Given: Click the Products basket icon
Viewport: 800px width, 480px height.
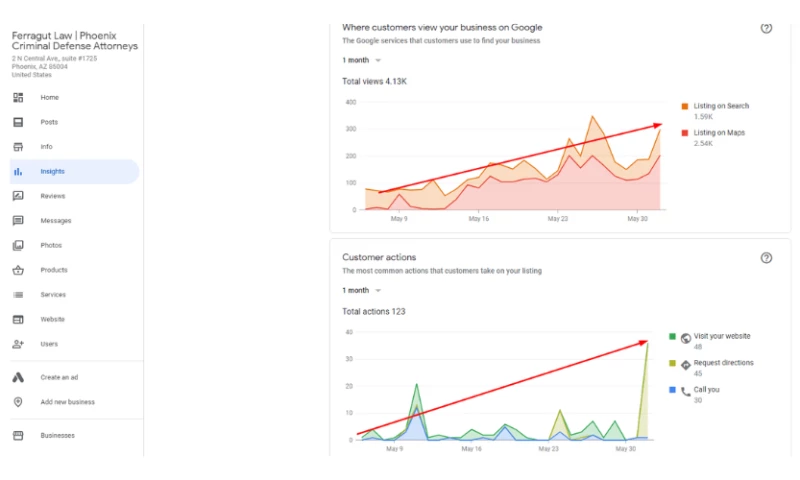Looking at the screenshot, I should 18,270.
